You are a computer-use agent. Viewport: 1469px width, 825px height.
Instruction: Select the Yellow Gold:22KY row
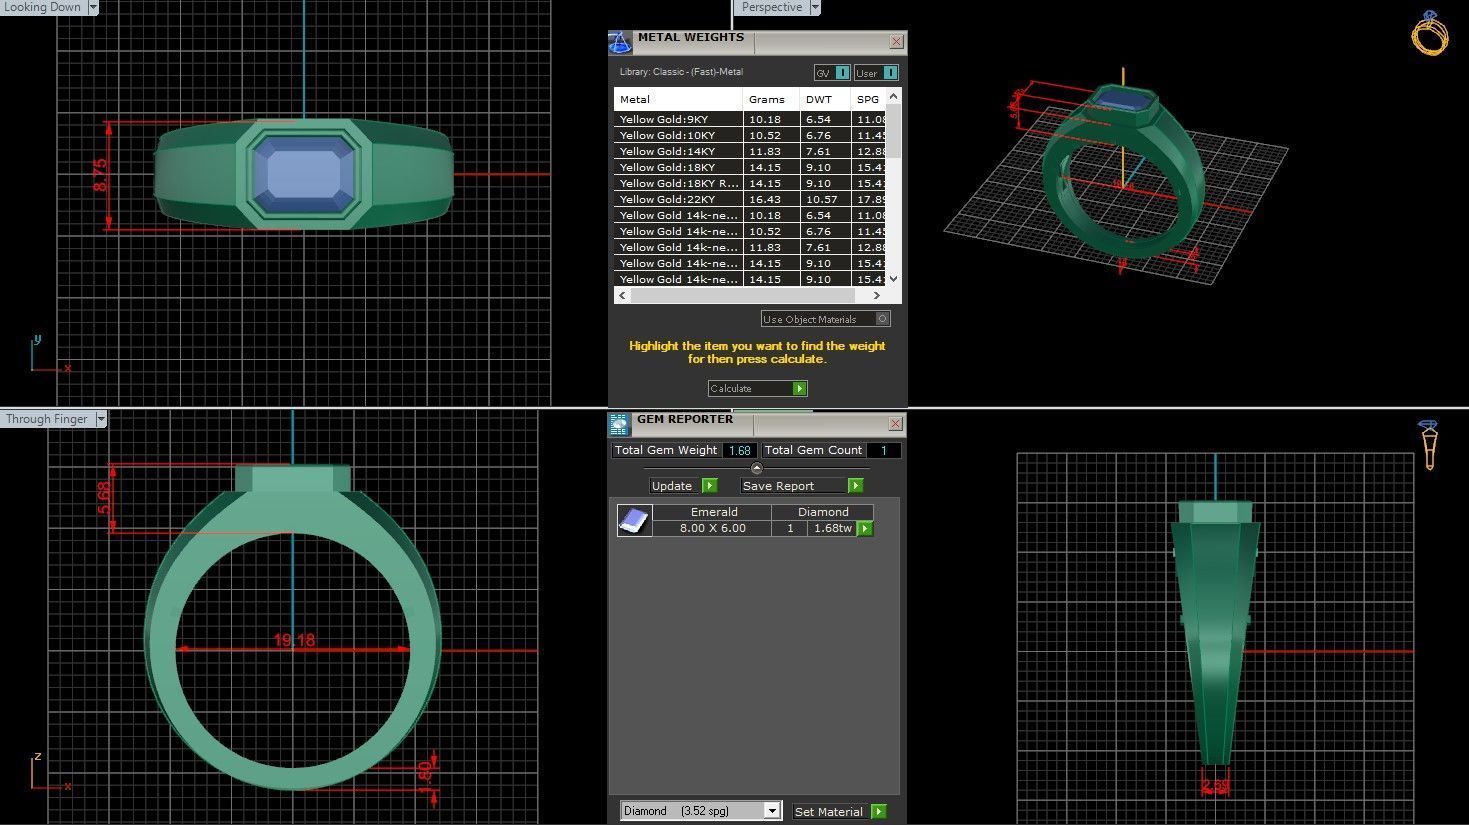coord(750,199)
